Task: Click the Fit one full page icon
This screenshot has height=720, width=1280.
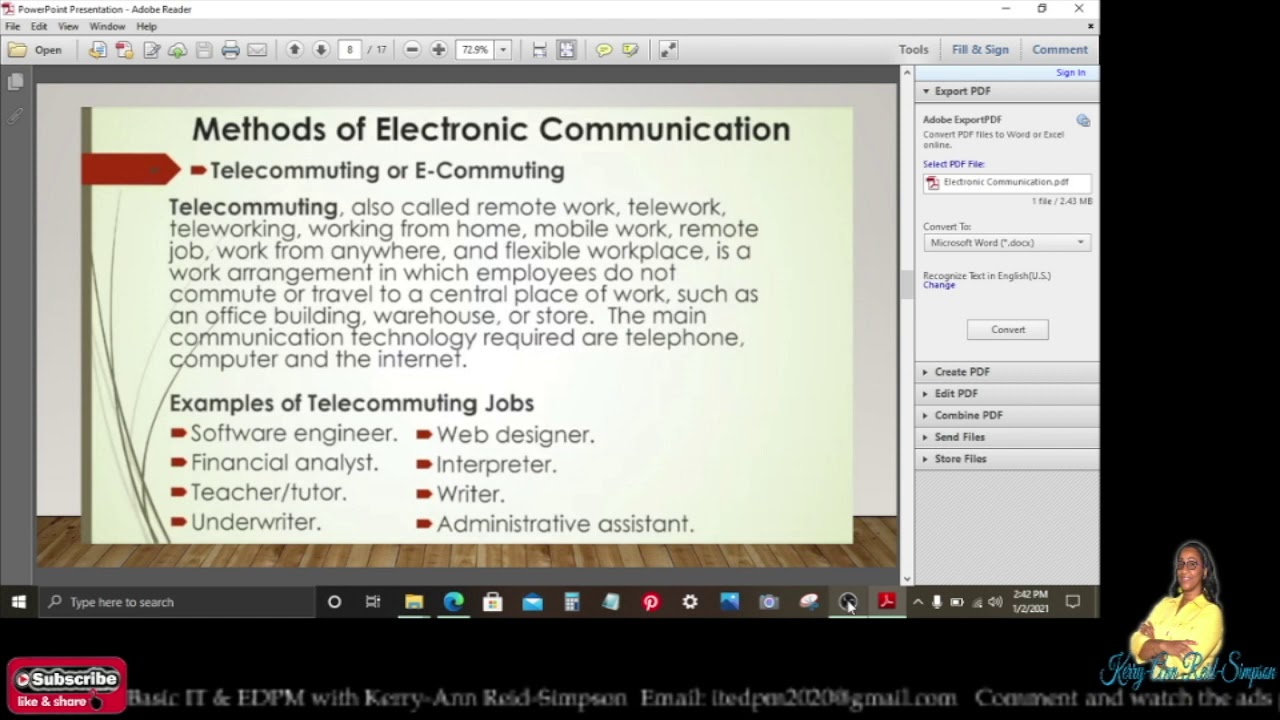Action: pos(566,49)
